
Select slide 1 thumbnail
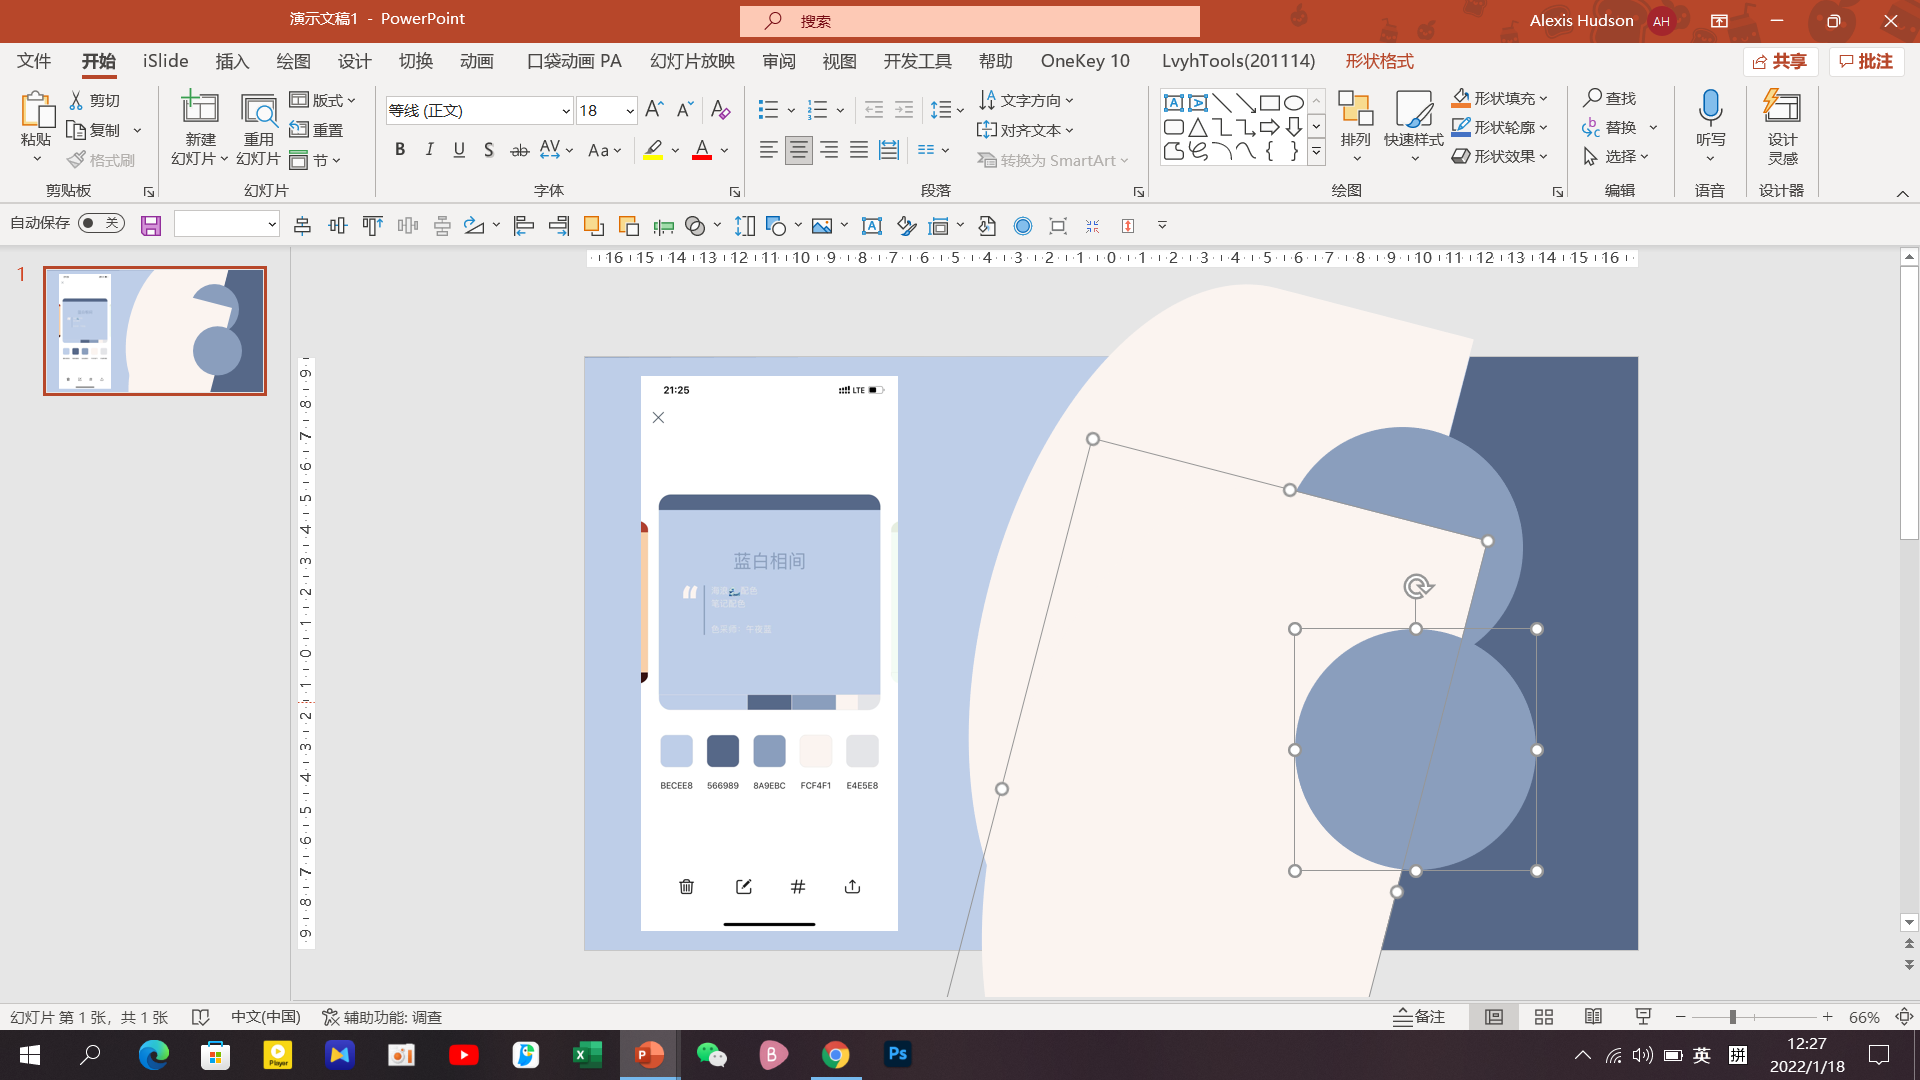click(x=155, y=331)
